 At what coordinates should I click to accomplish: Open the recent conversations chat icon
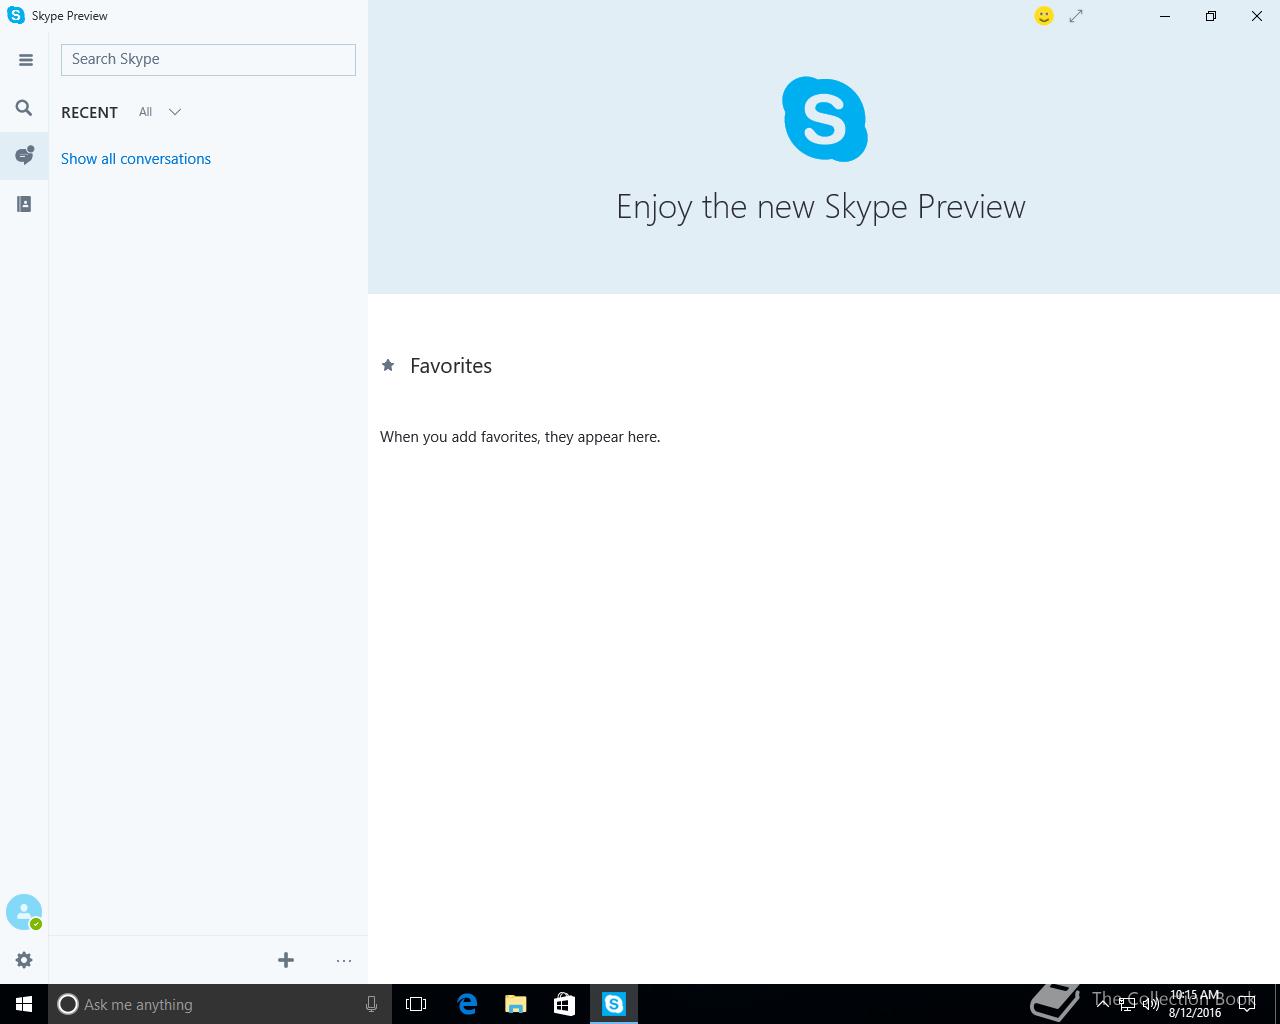click(24, 155)
